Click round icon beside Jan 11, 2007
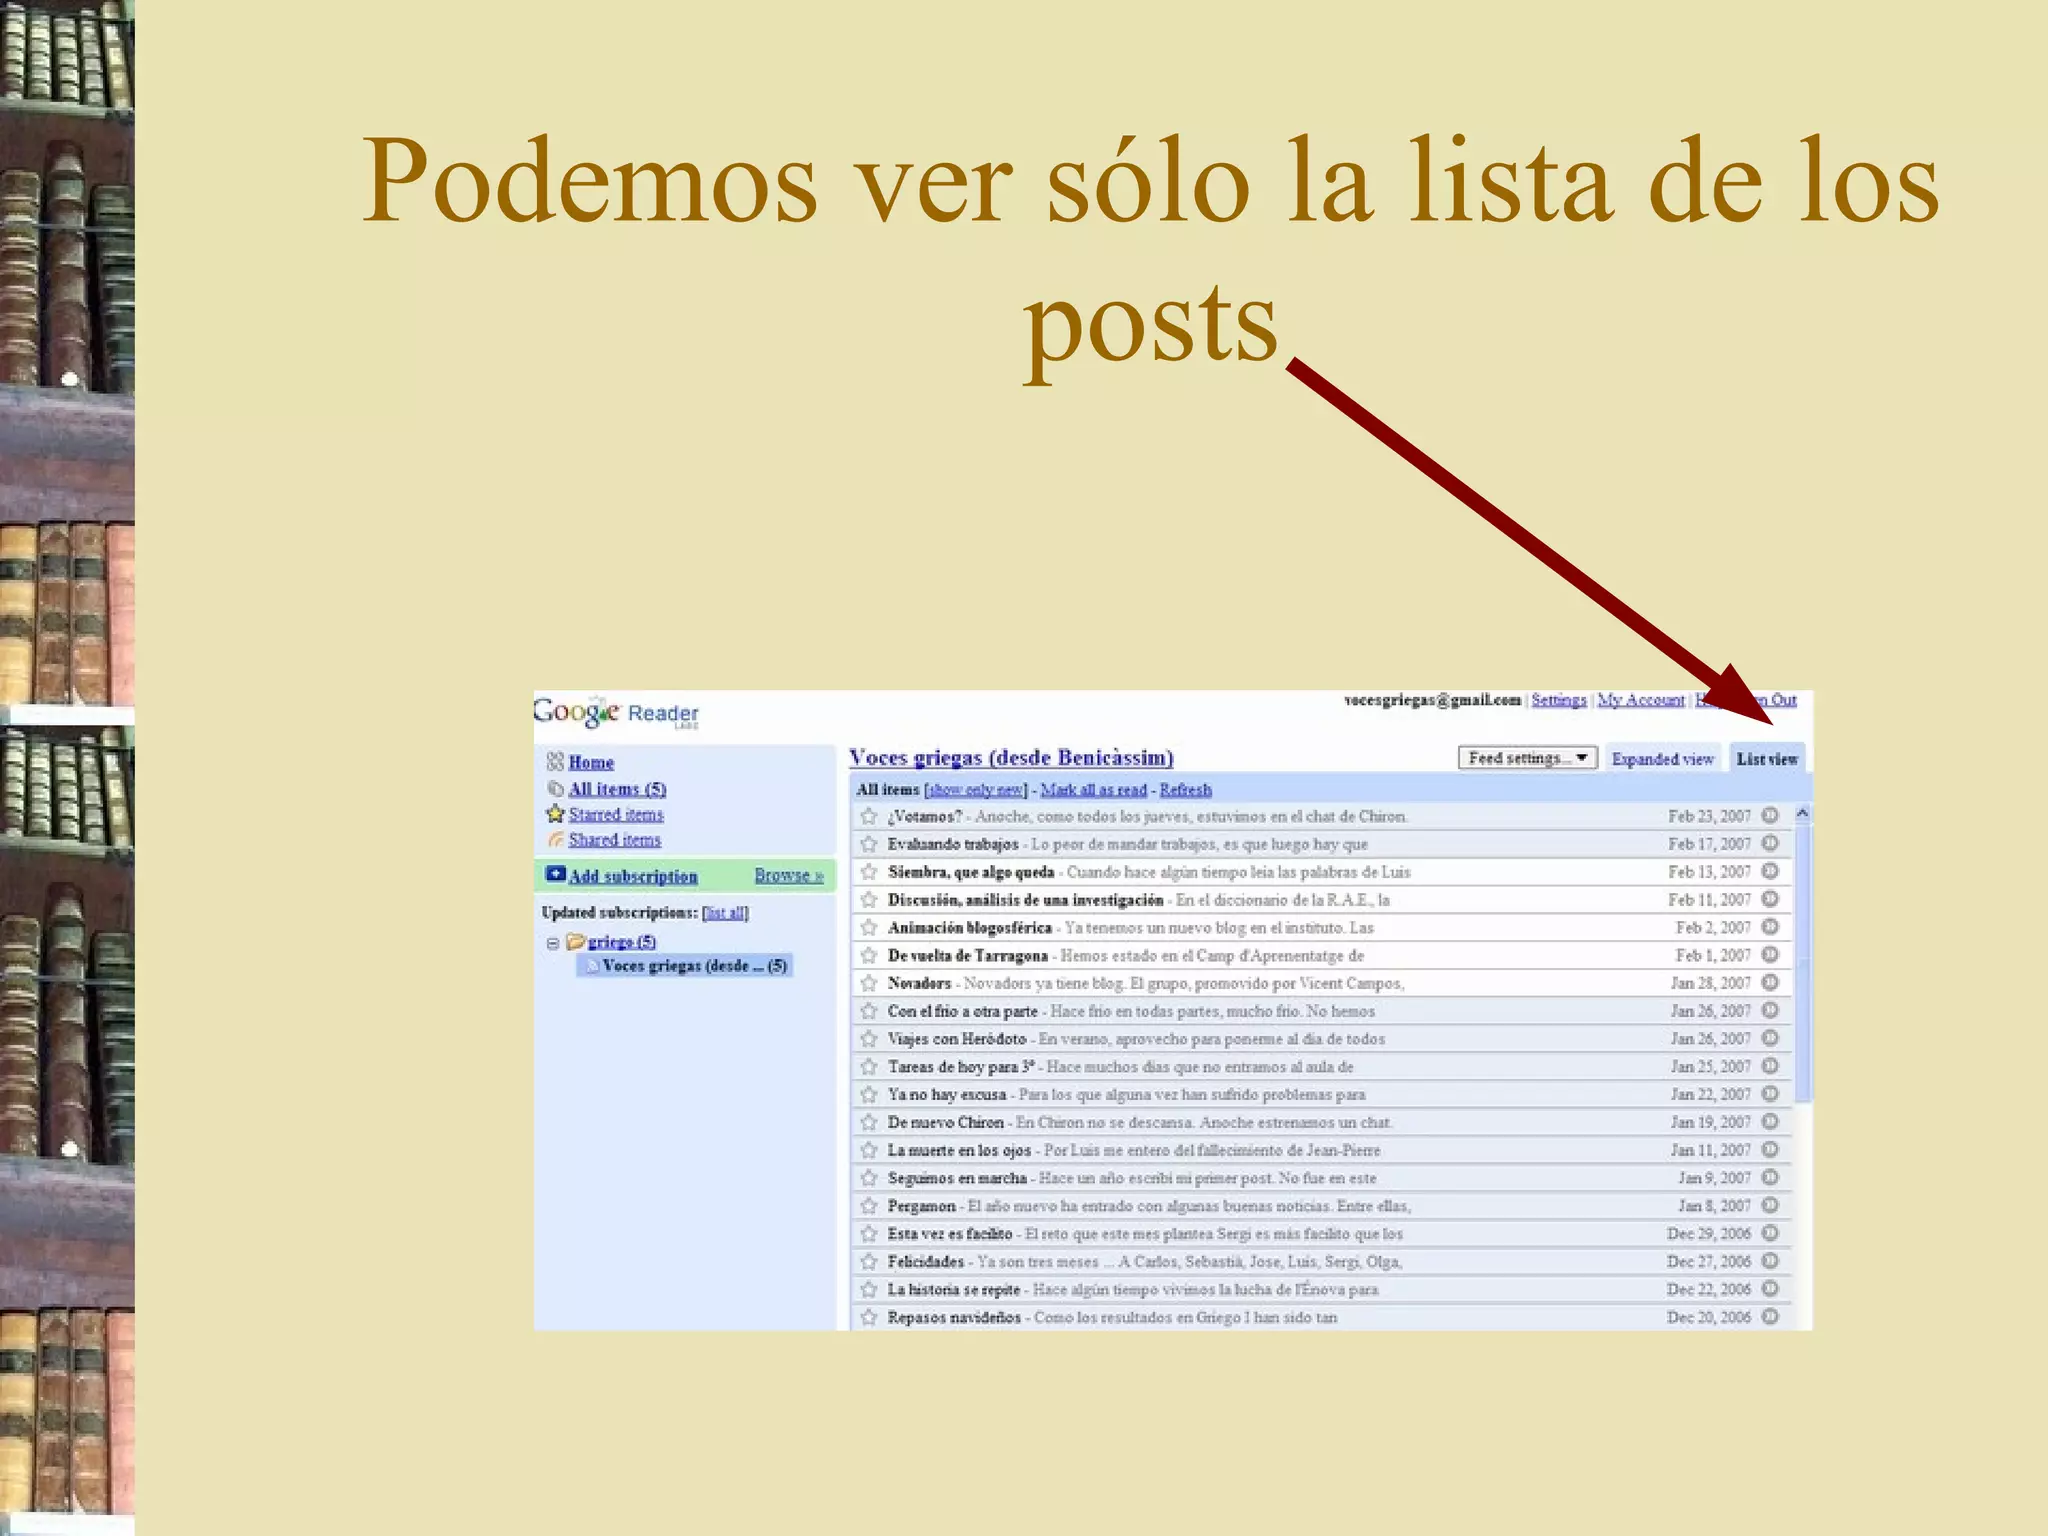2048x1536 pixels. coord(1770,1149)
